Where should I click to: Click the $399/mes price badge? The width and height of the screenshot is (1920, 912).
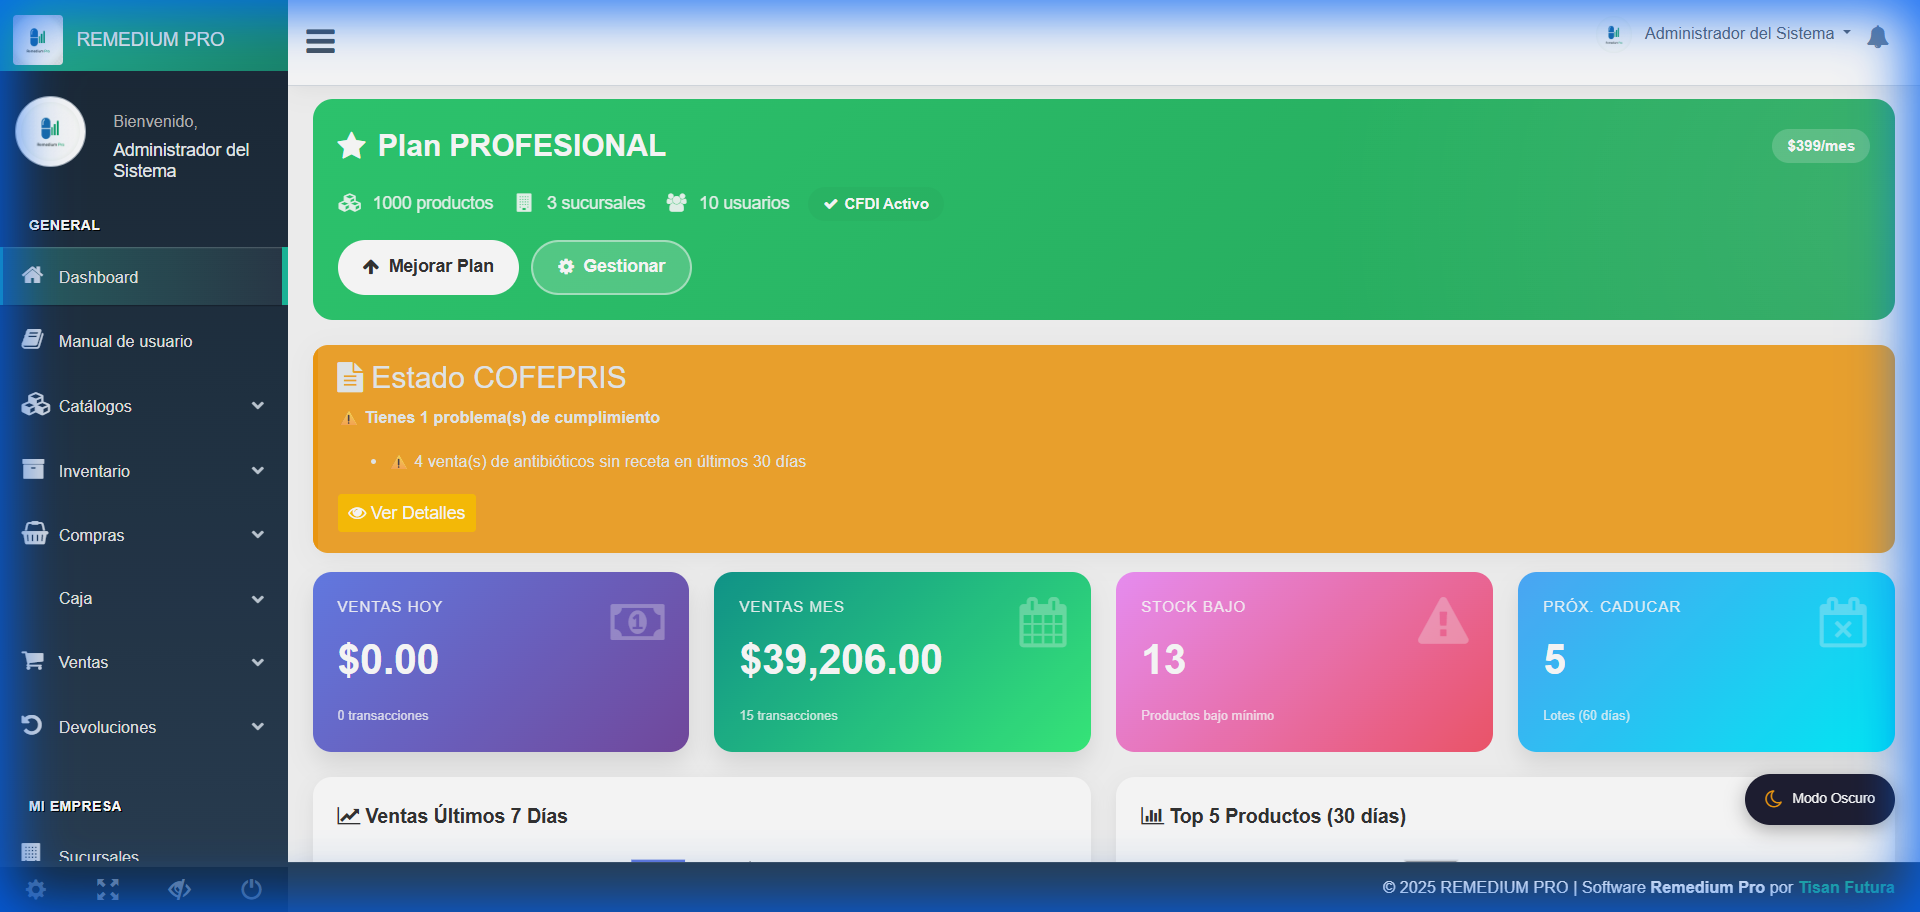[x=1821, y=146]
